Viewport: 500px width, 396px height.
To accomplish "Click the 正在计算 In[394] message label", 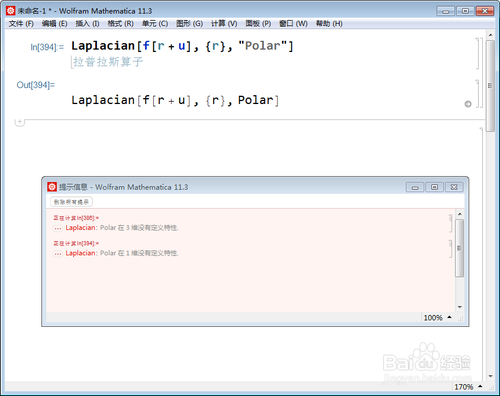I will pyautogui.click(x=76, y=244).
